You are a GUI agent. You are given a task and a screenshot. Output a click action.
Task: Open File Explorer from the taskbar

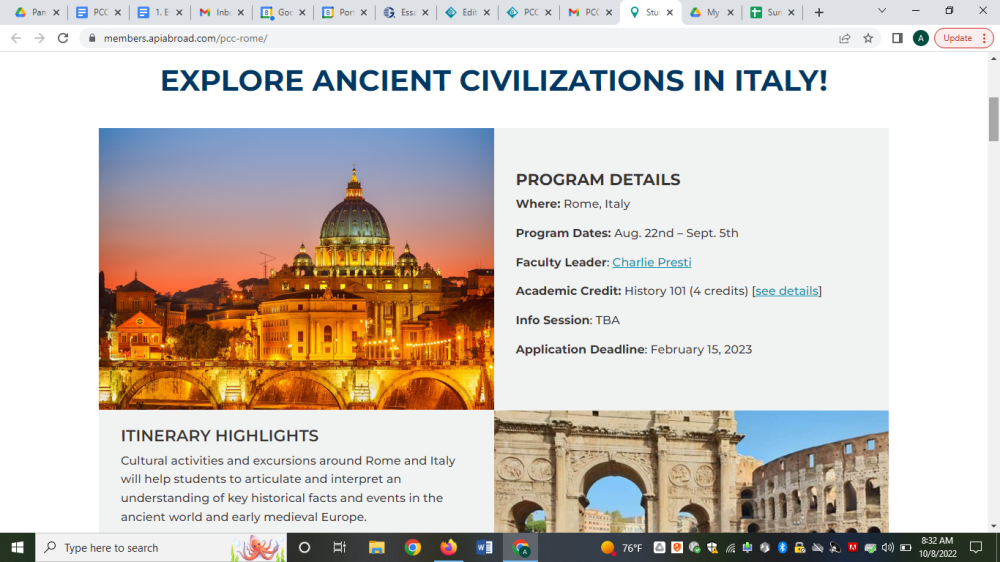pos(377,547)
